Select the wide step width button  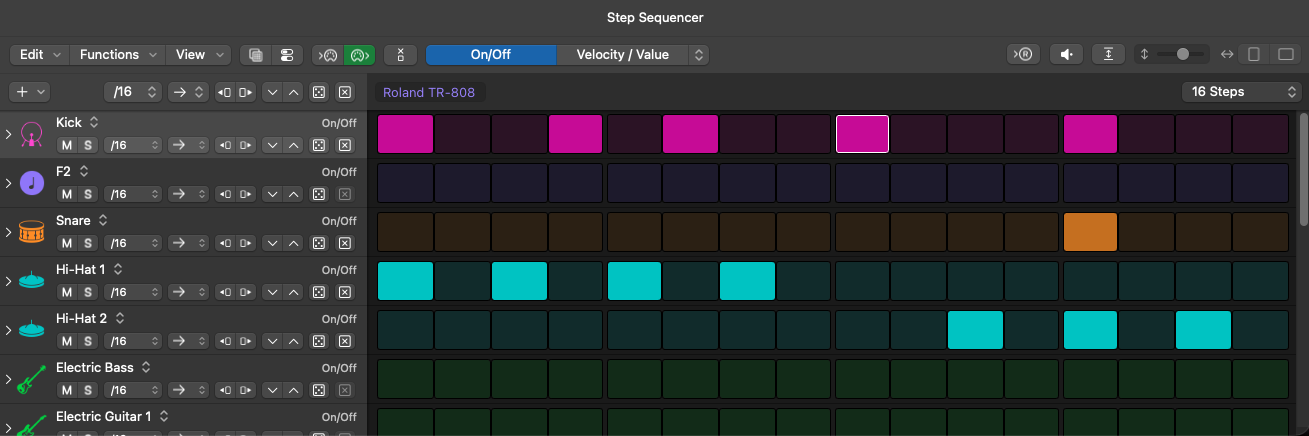pos(1285,55)
